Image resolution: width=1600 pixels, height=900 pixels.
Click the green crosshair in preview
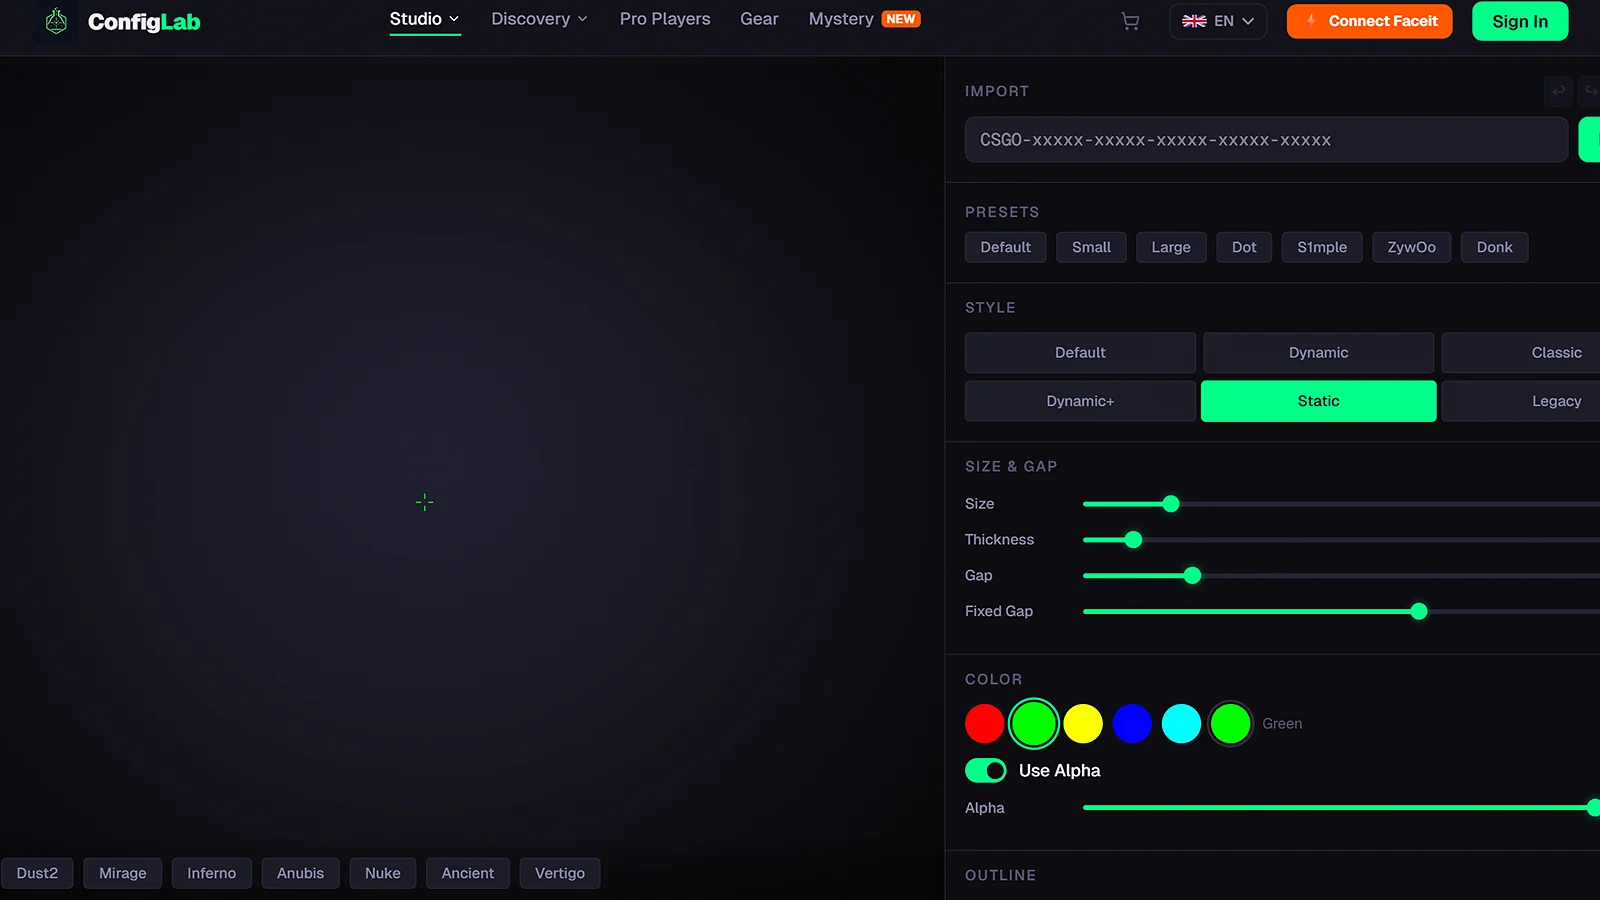(424, 502)
